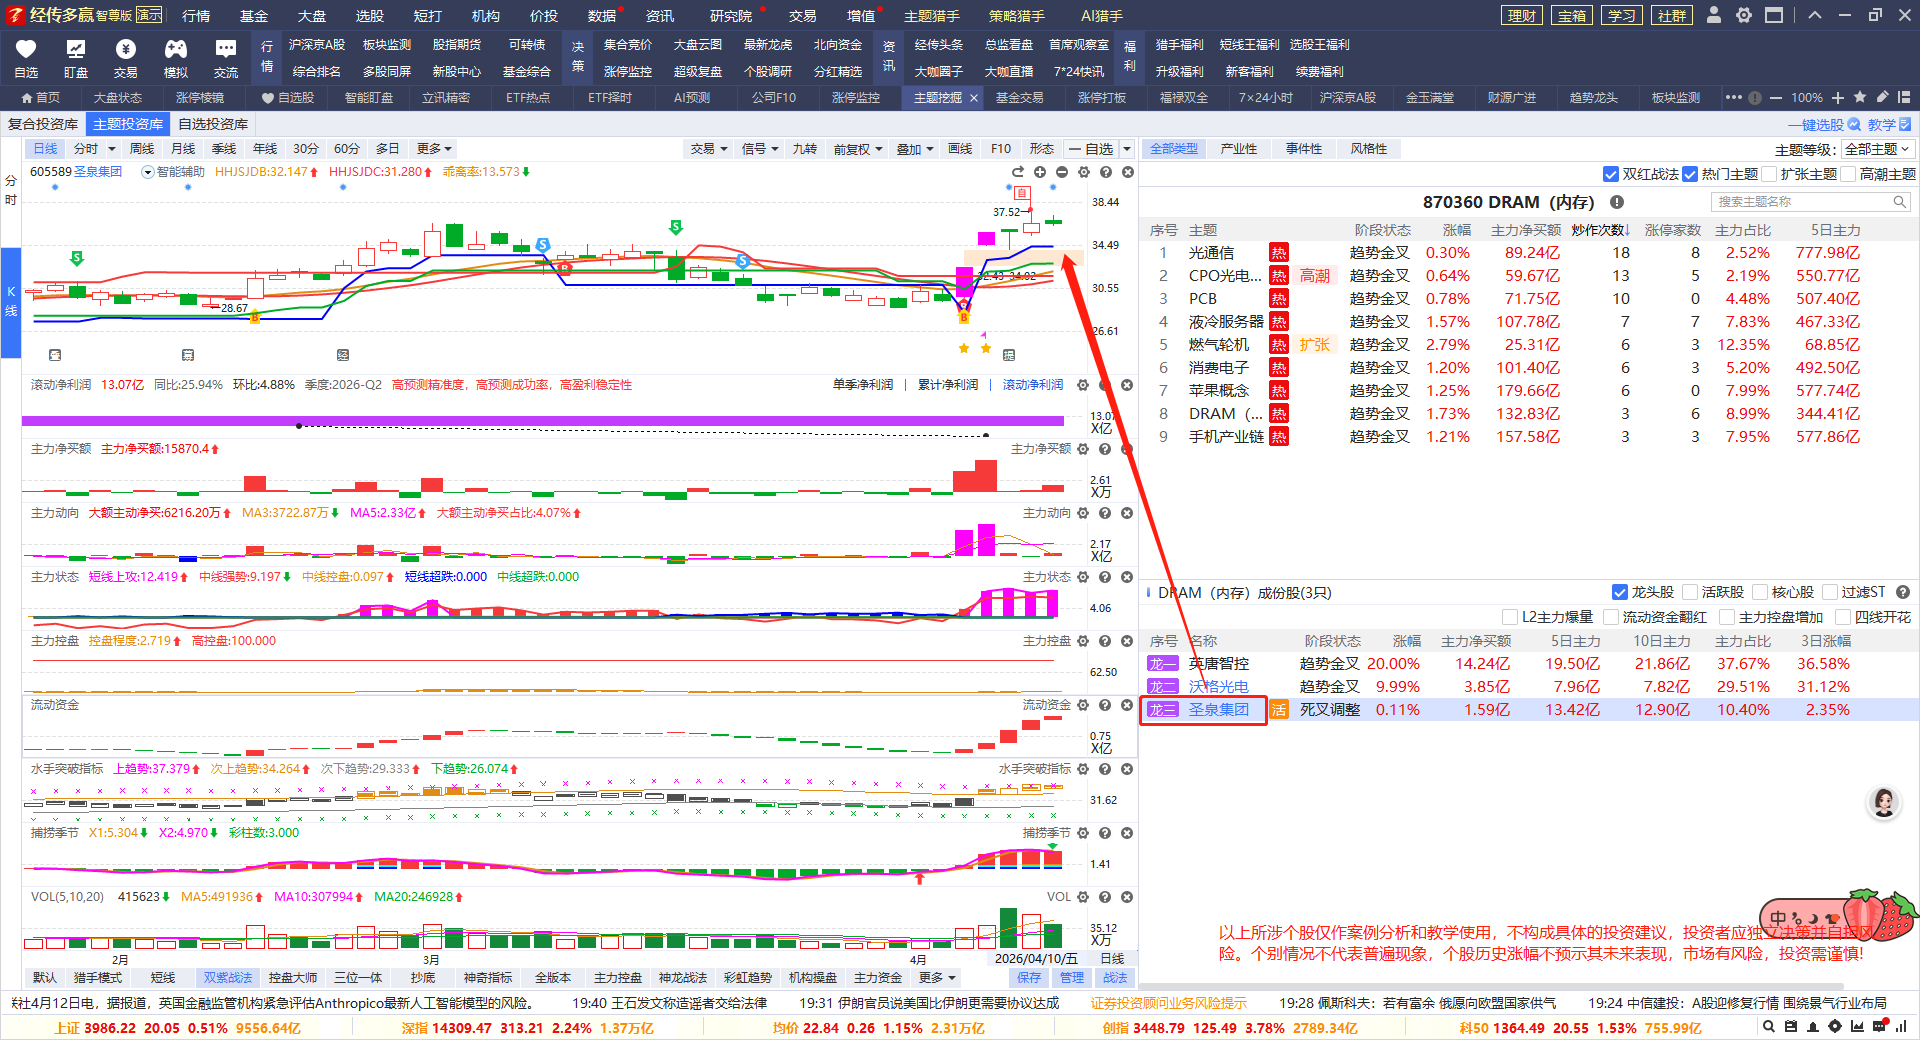Click the user account icon in title bar

1714,15
